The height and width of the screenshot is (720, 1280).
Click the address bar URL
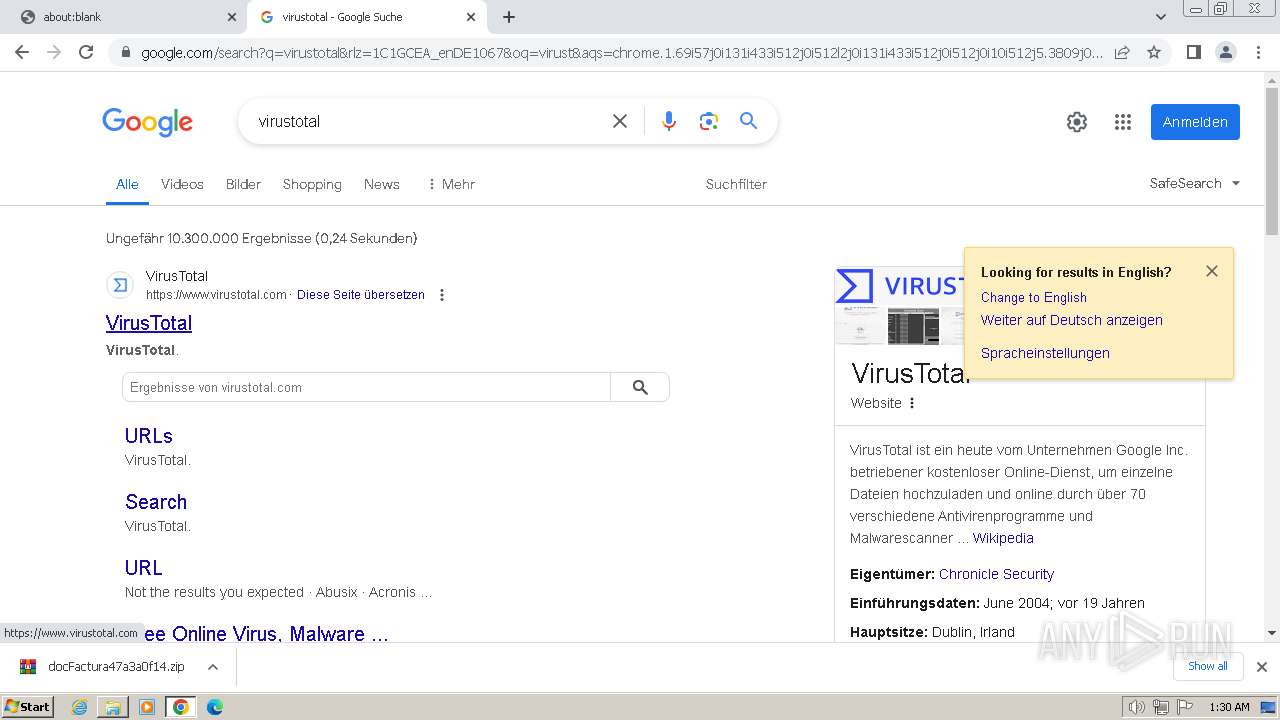[620, 52]
